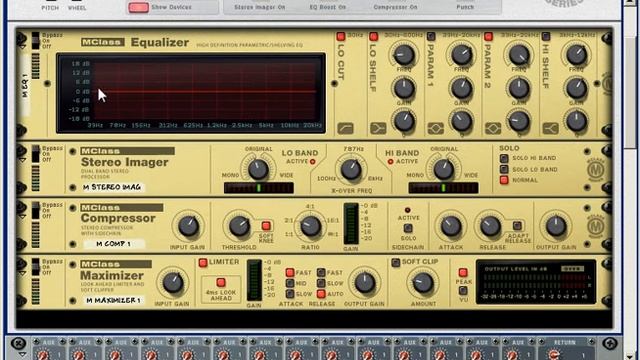Set Maximizer release to Fast

321,272
